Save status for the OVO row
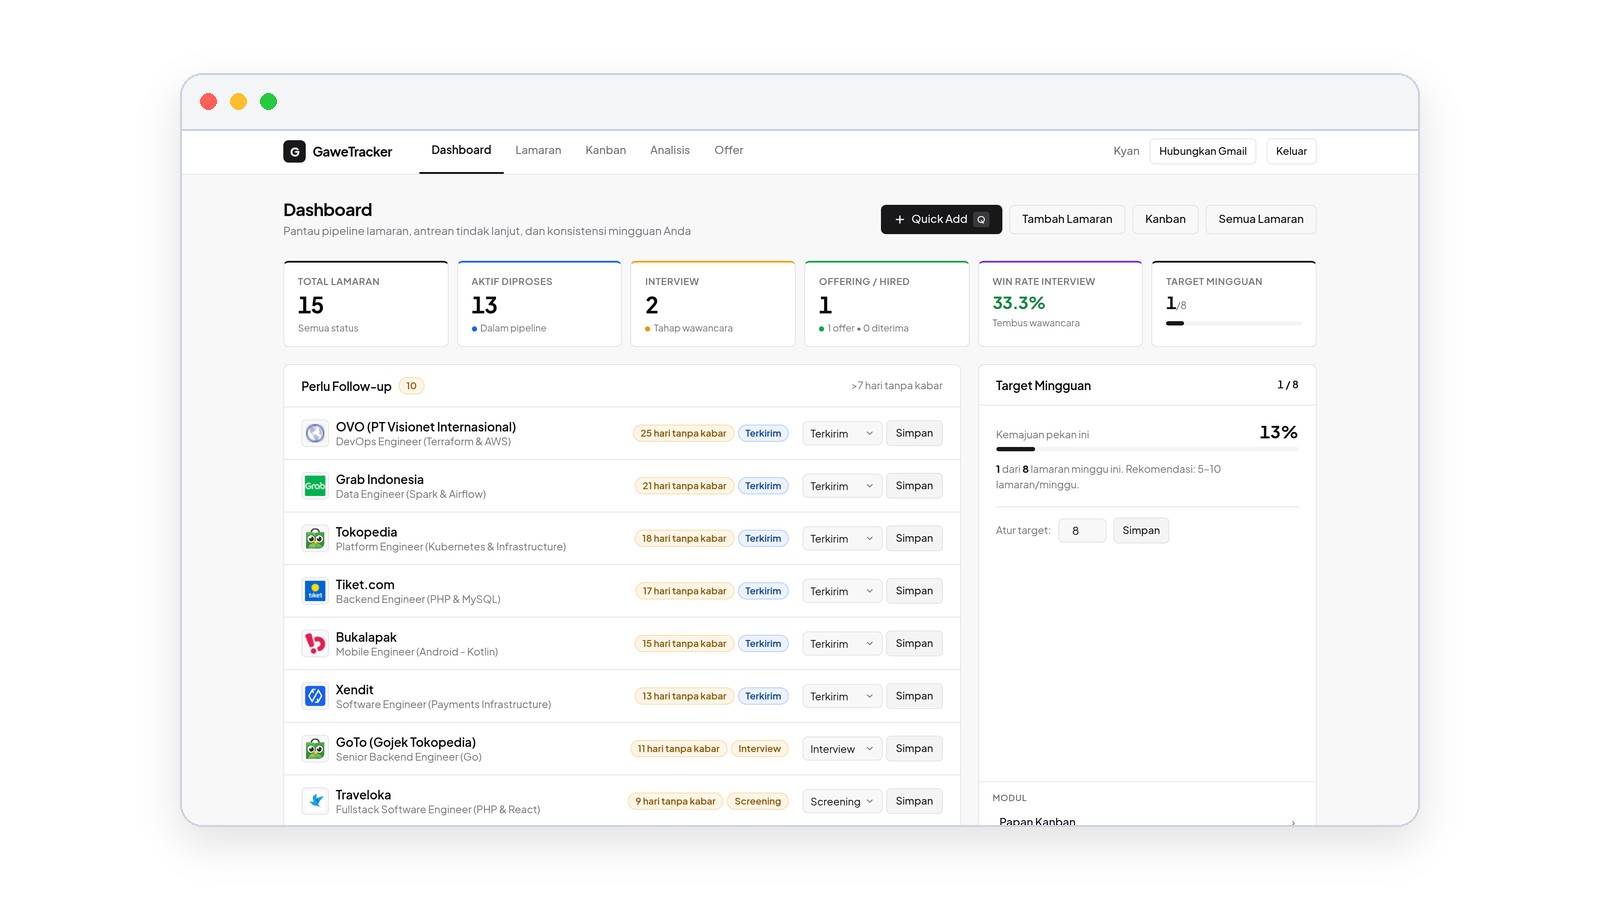The image size is (1600, 900). click(914, 433)
